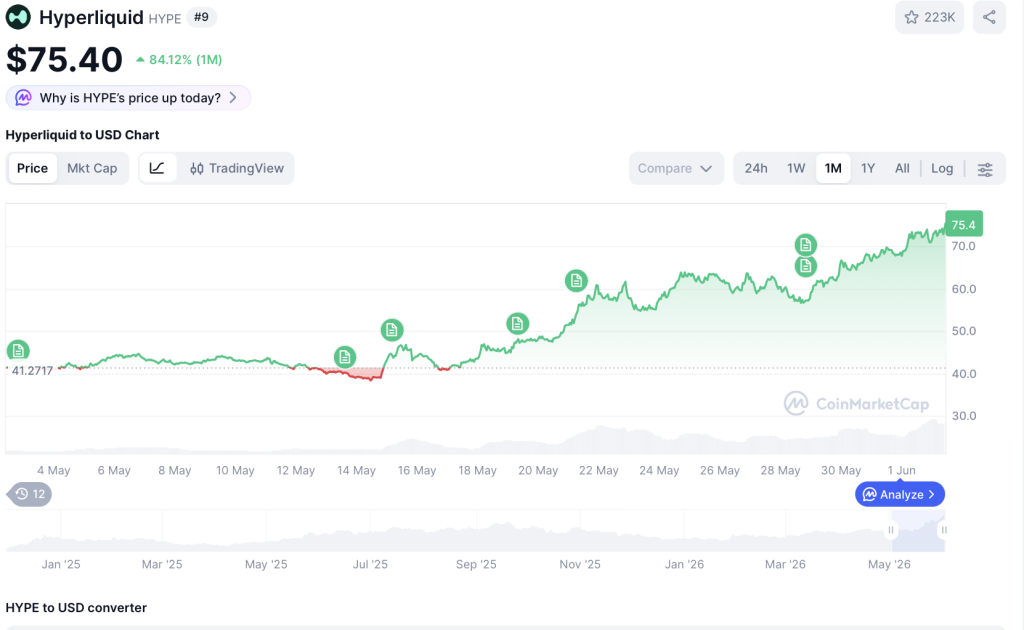The width and height of the screenshot is (1024, 630).
Task: Open the news marker above 16 May
Action: [x=392, y=330]
